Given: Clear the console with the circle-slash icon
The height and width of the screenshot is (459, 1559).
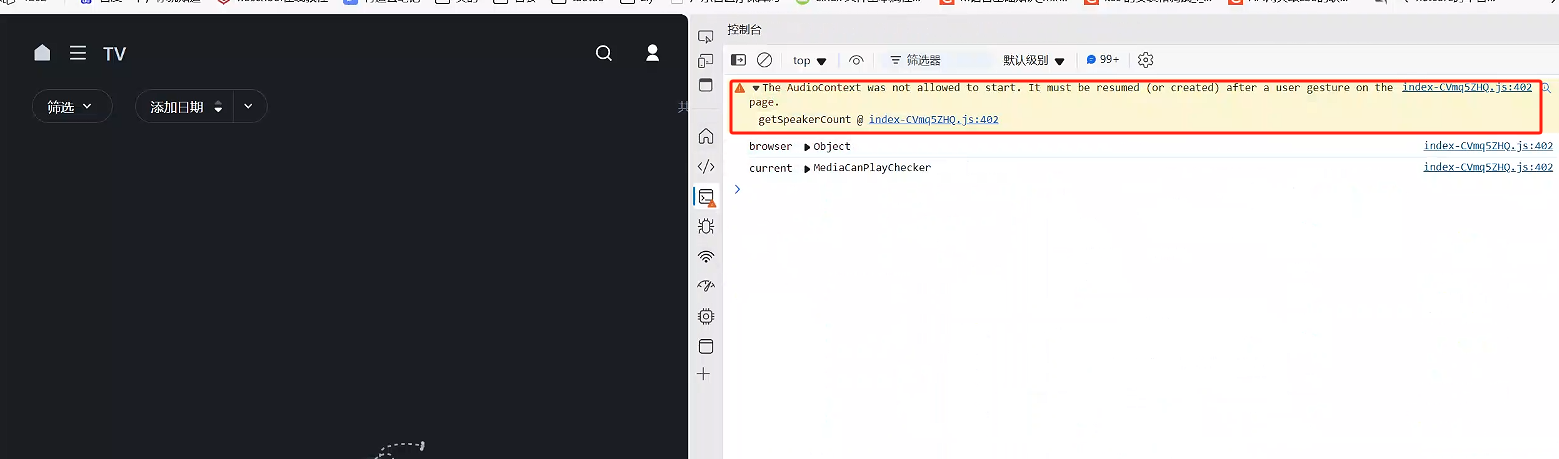Looking at the screenshot, I should pos(764,60).
